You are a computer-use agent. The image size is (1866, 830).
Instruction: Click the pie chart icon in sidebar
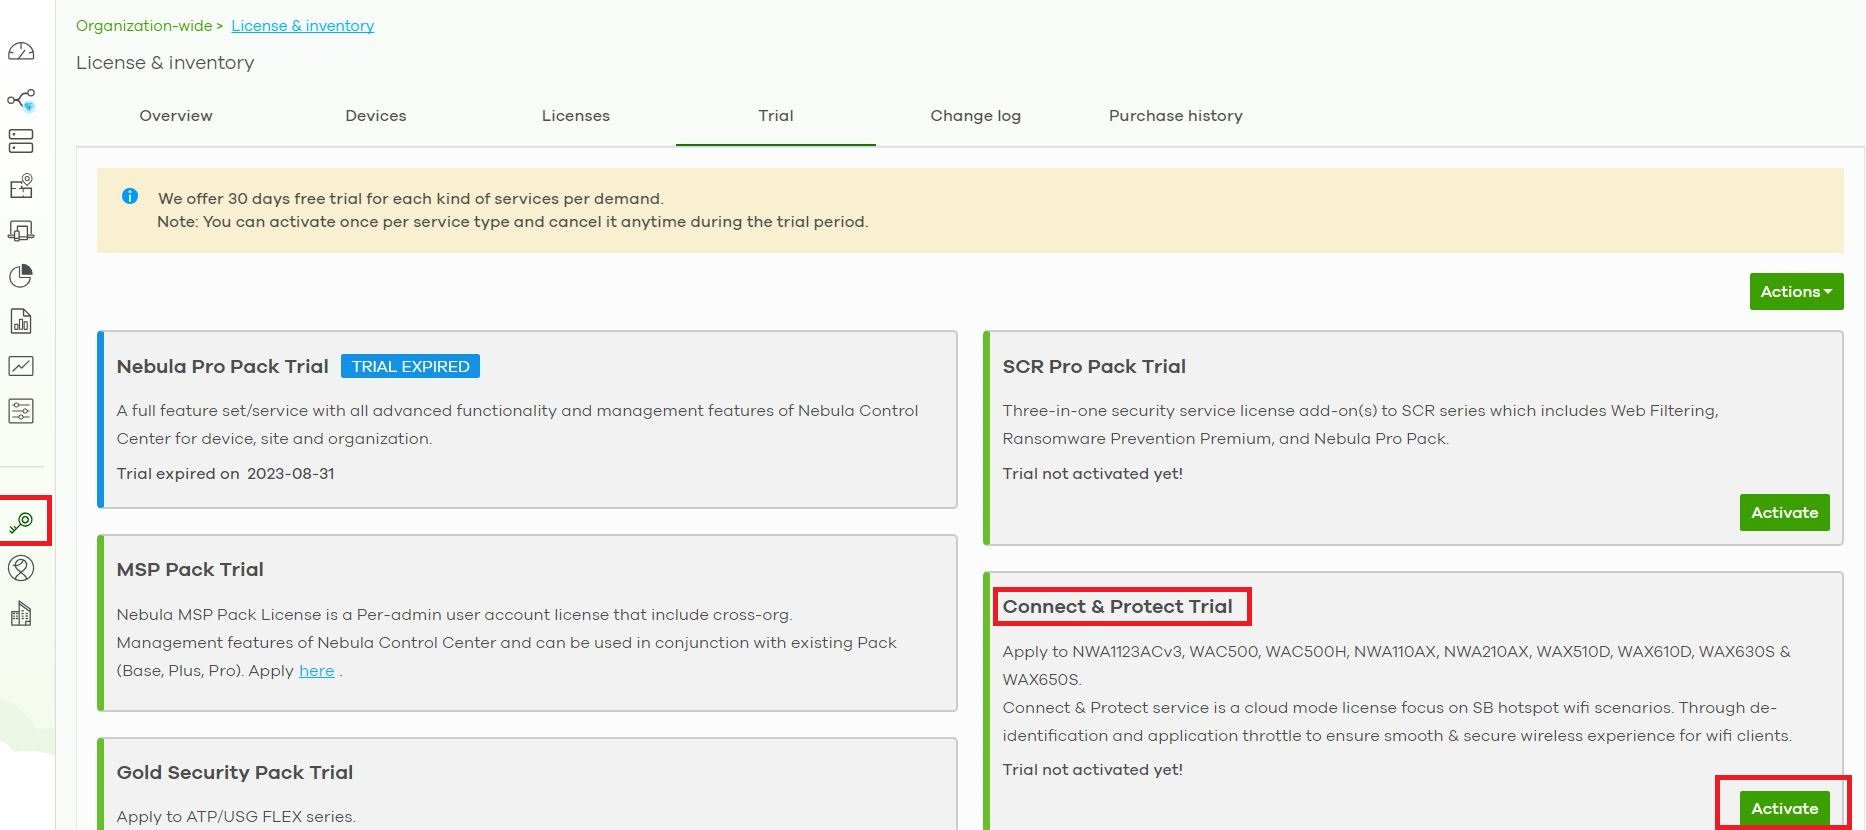coord(21,276)
